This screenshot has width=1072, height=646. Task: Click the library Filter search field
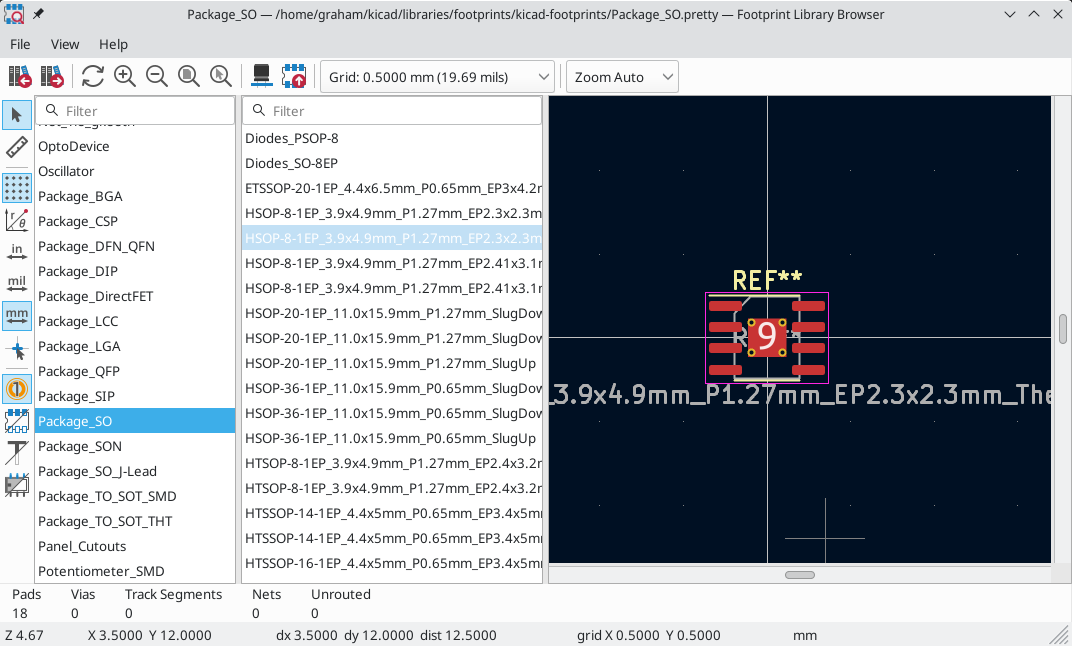pos(144,111)
